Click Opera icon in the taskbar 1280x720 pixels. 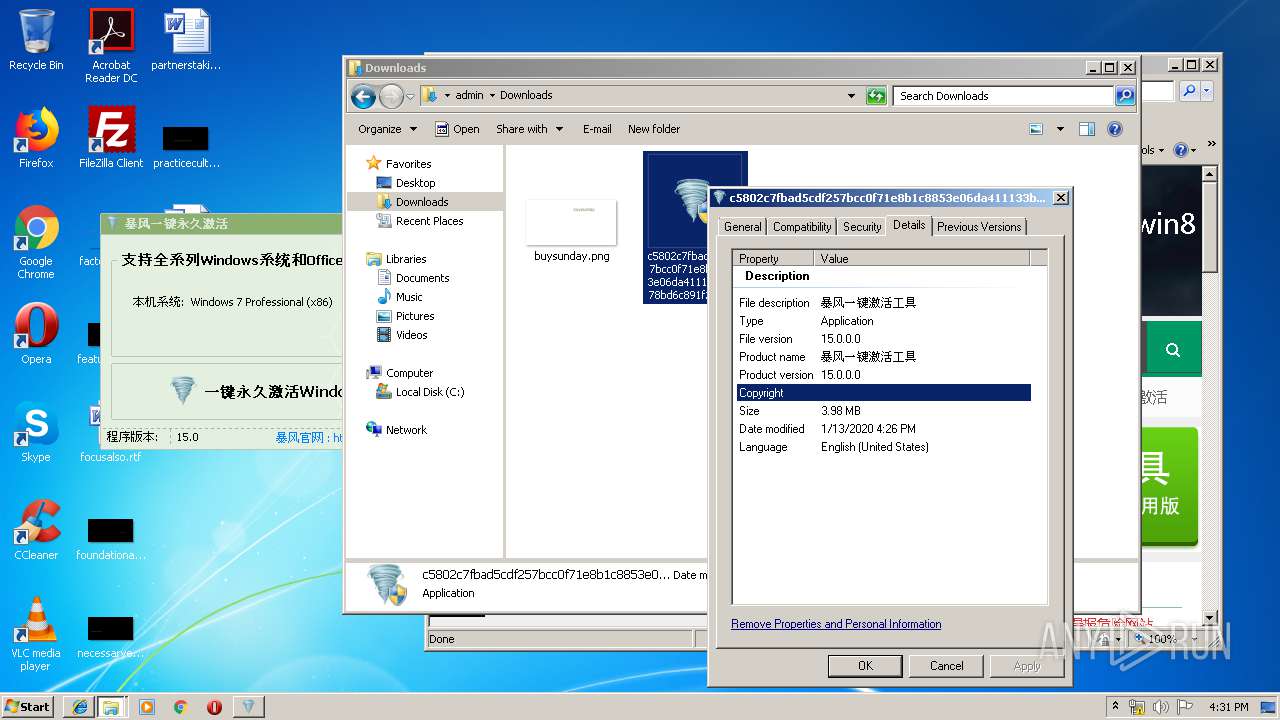214,706
